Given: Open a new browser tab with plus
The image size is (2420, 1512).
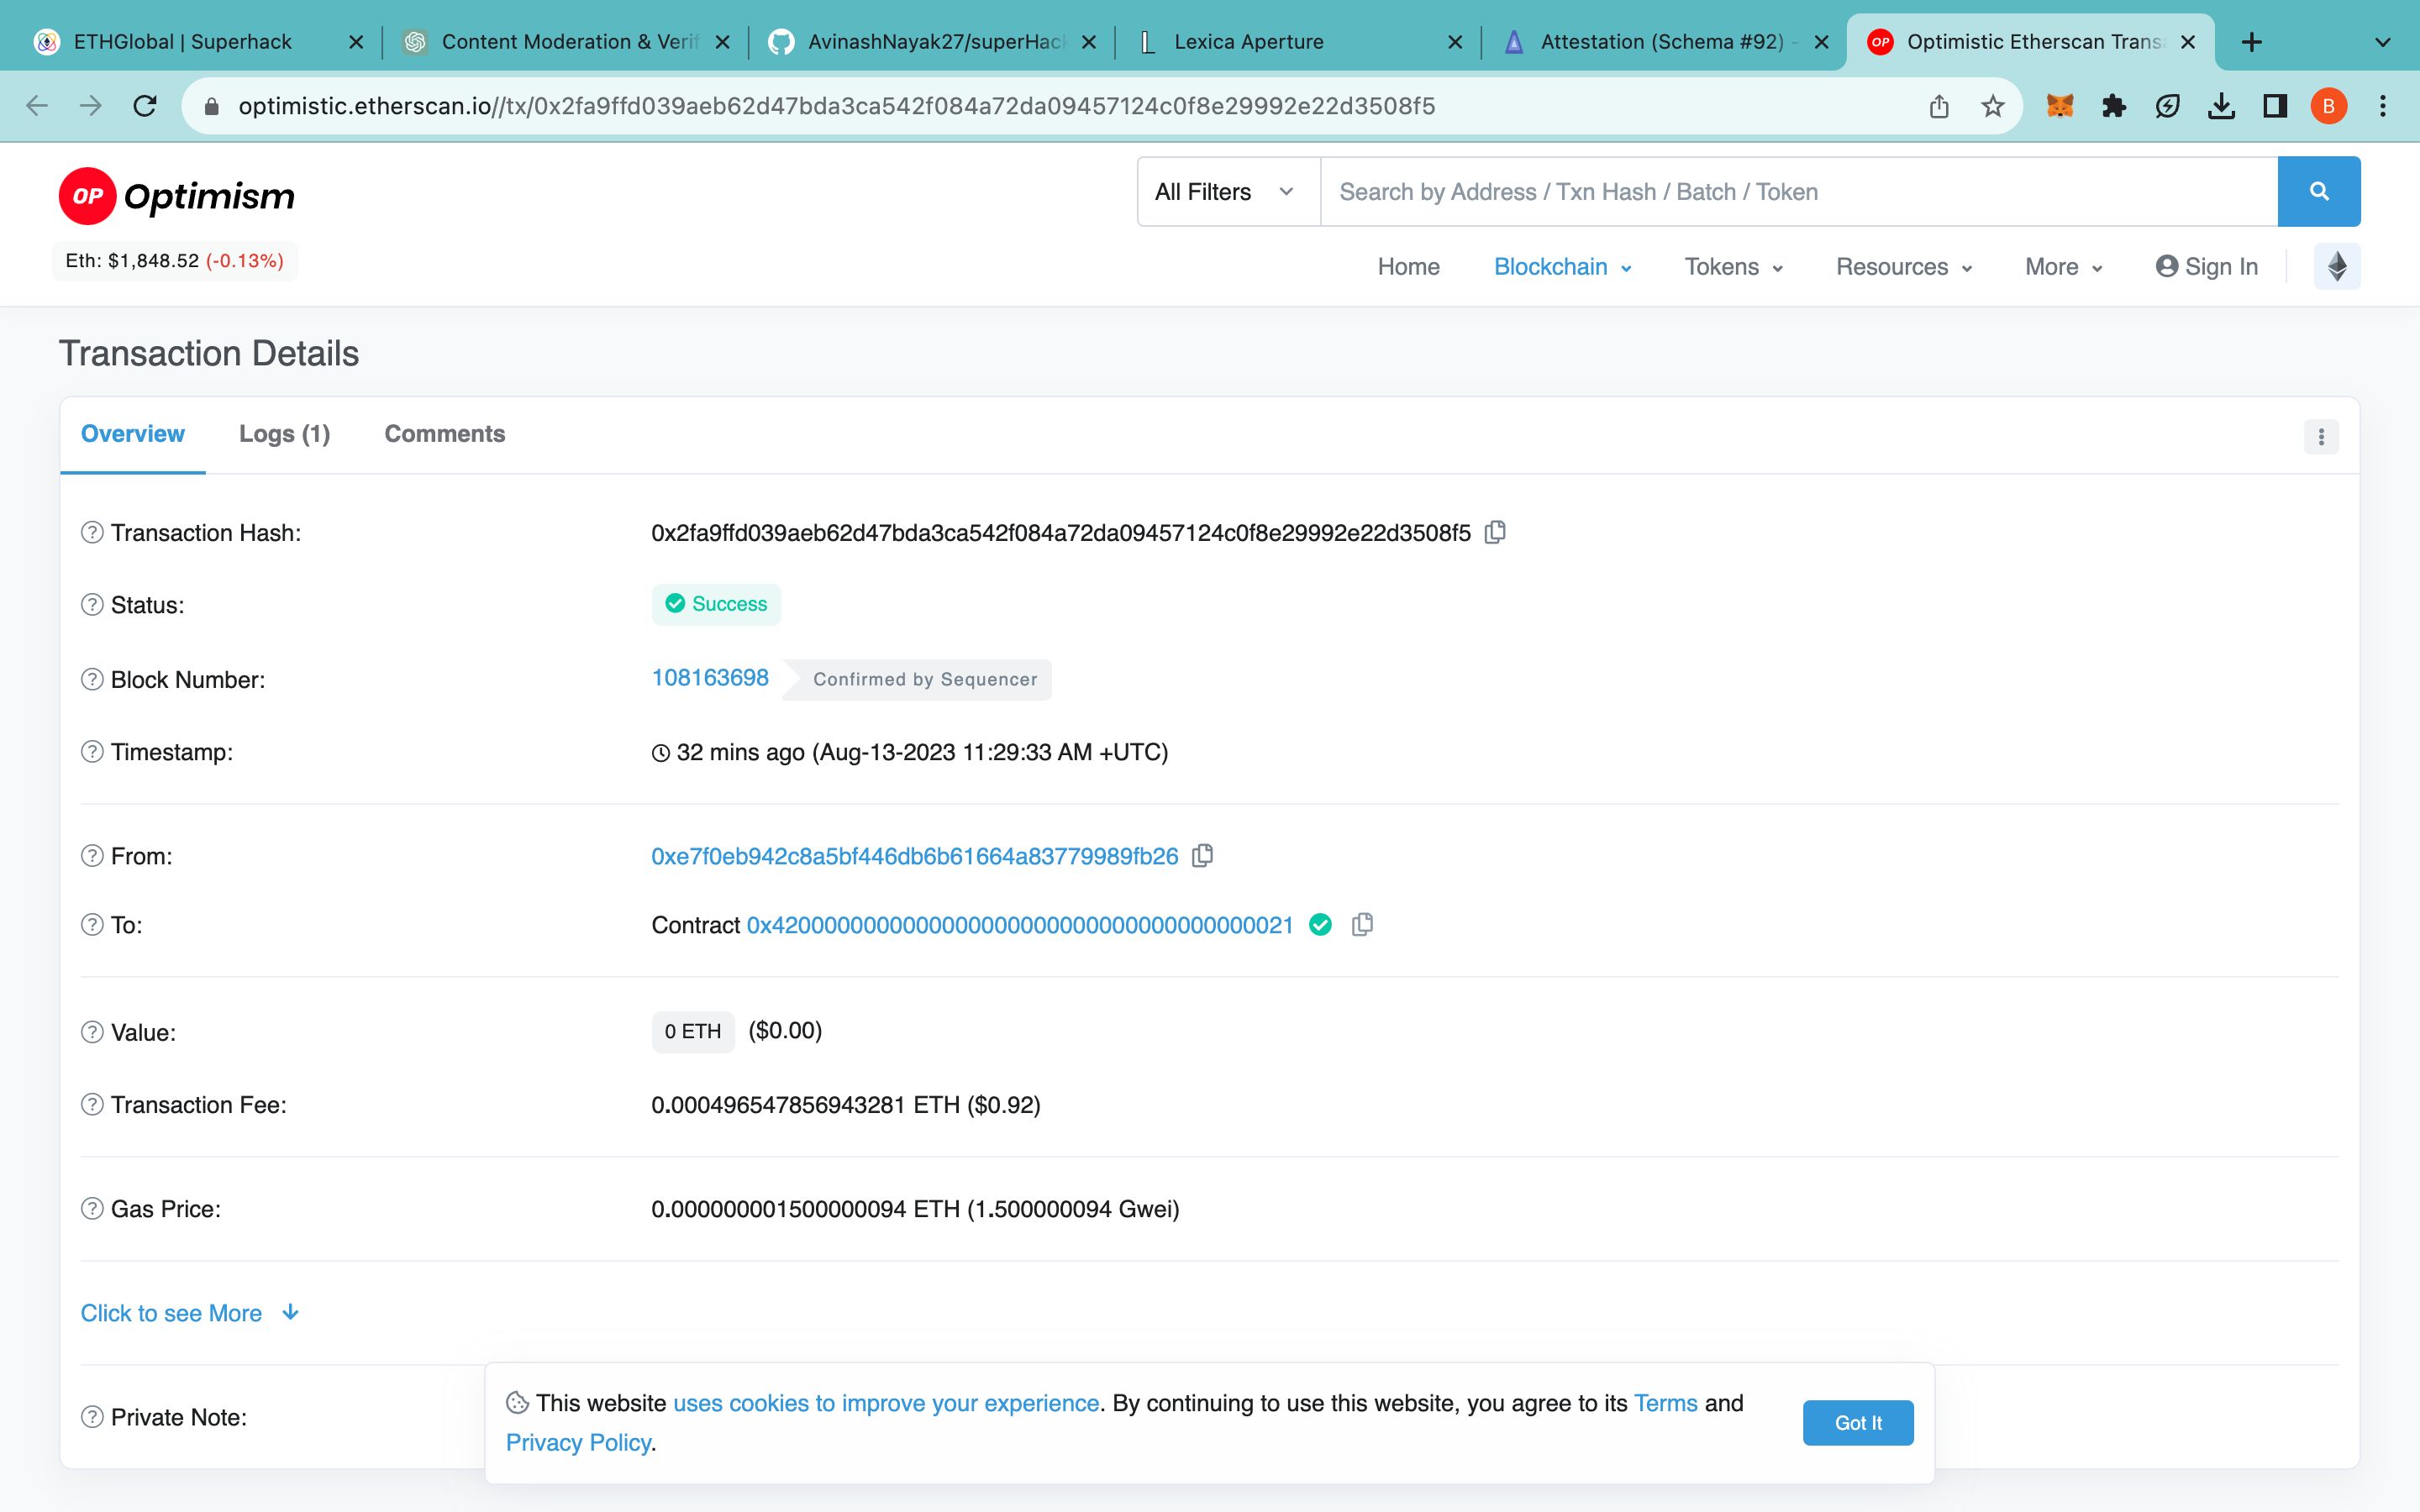Looking at the screenshot, I should coord(2252,42).
